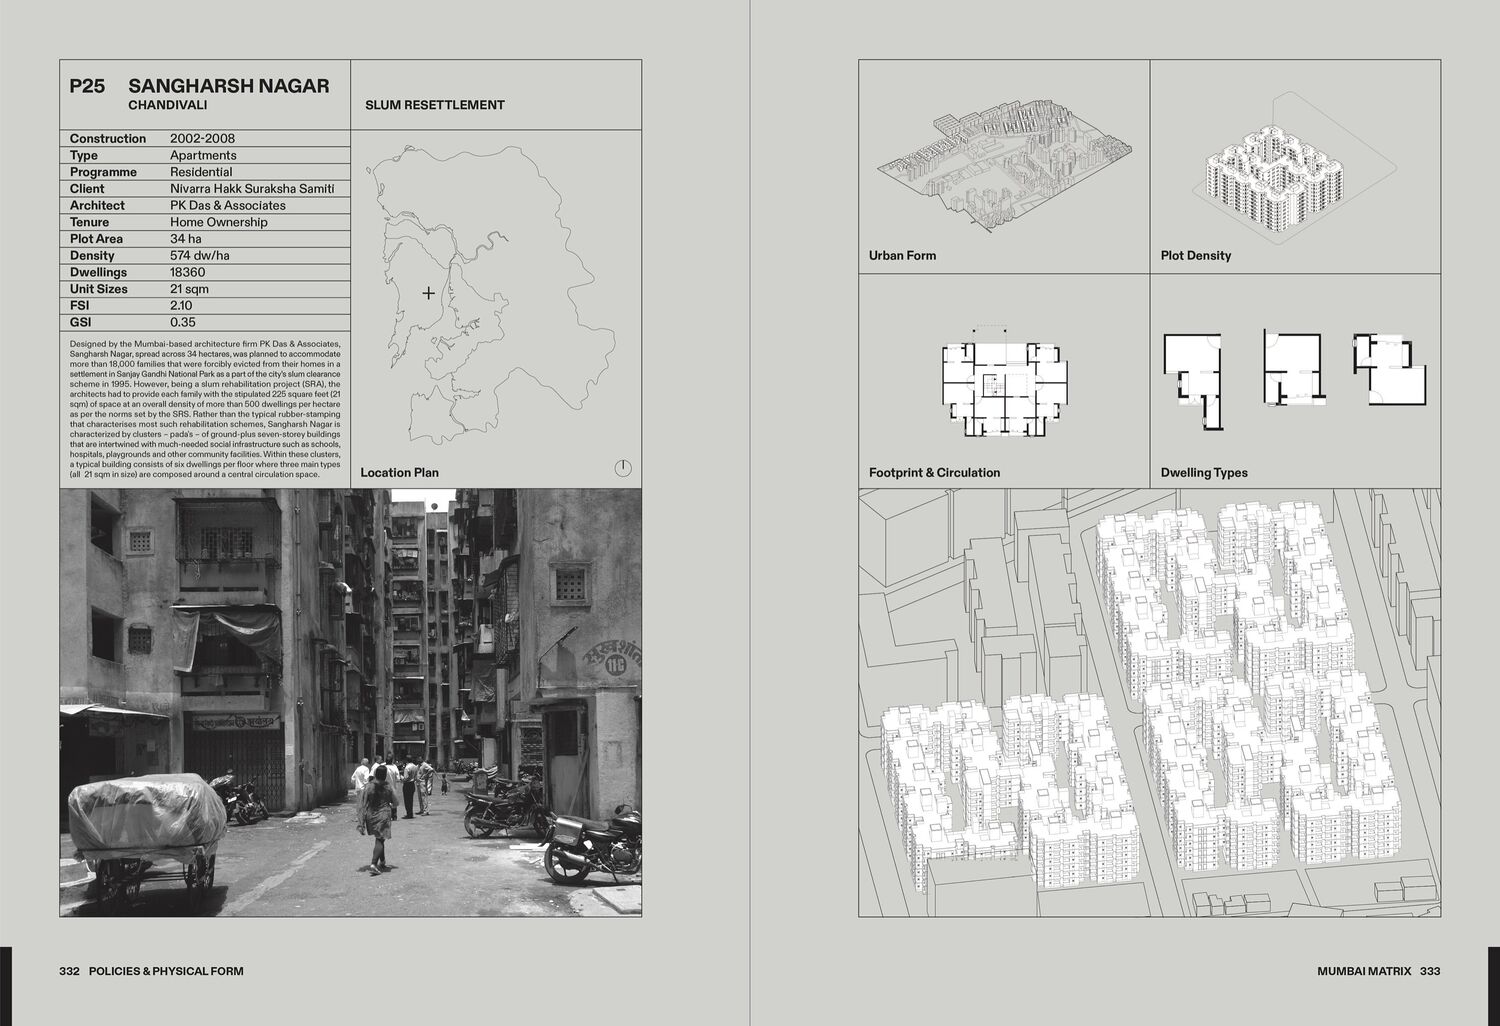Viewport: 1500px width, 1026px height.
Task: Select the middle dwelling type plan
Action: [1291, 369]
